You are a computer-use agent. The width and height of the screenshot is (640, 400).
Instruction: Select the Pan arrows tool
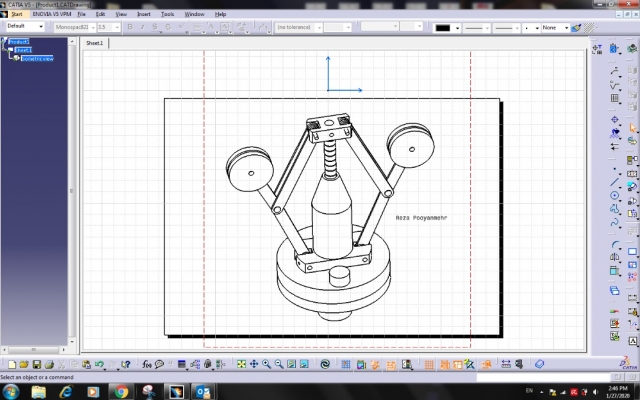pos(254,364)
